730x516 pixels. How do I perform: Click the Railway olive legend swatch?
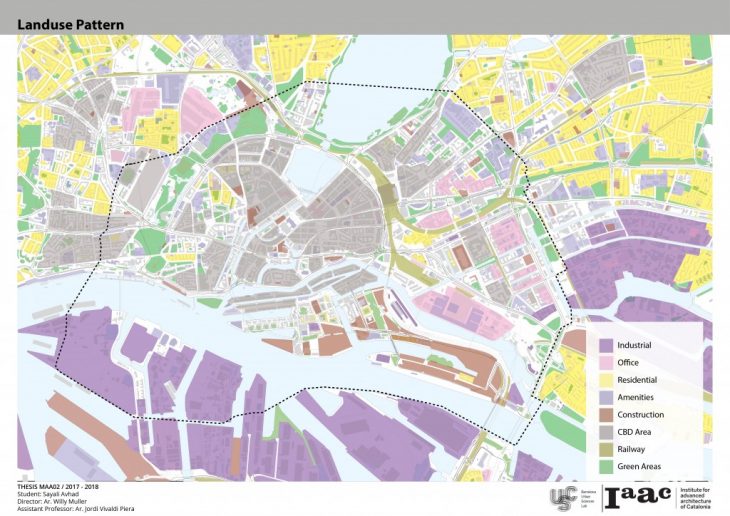pos(605,451)
